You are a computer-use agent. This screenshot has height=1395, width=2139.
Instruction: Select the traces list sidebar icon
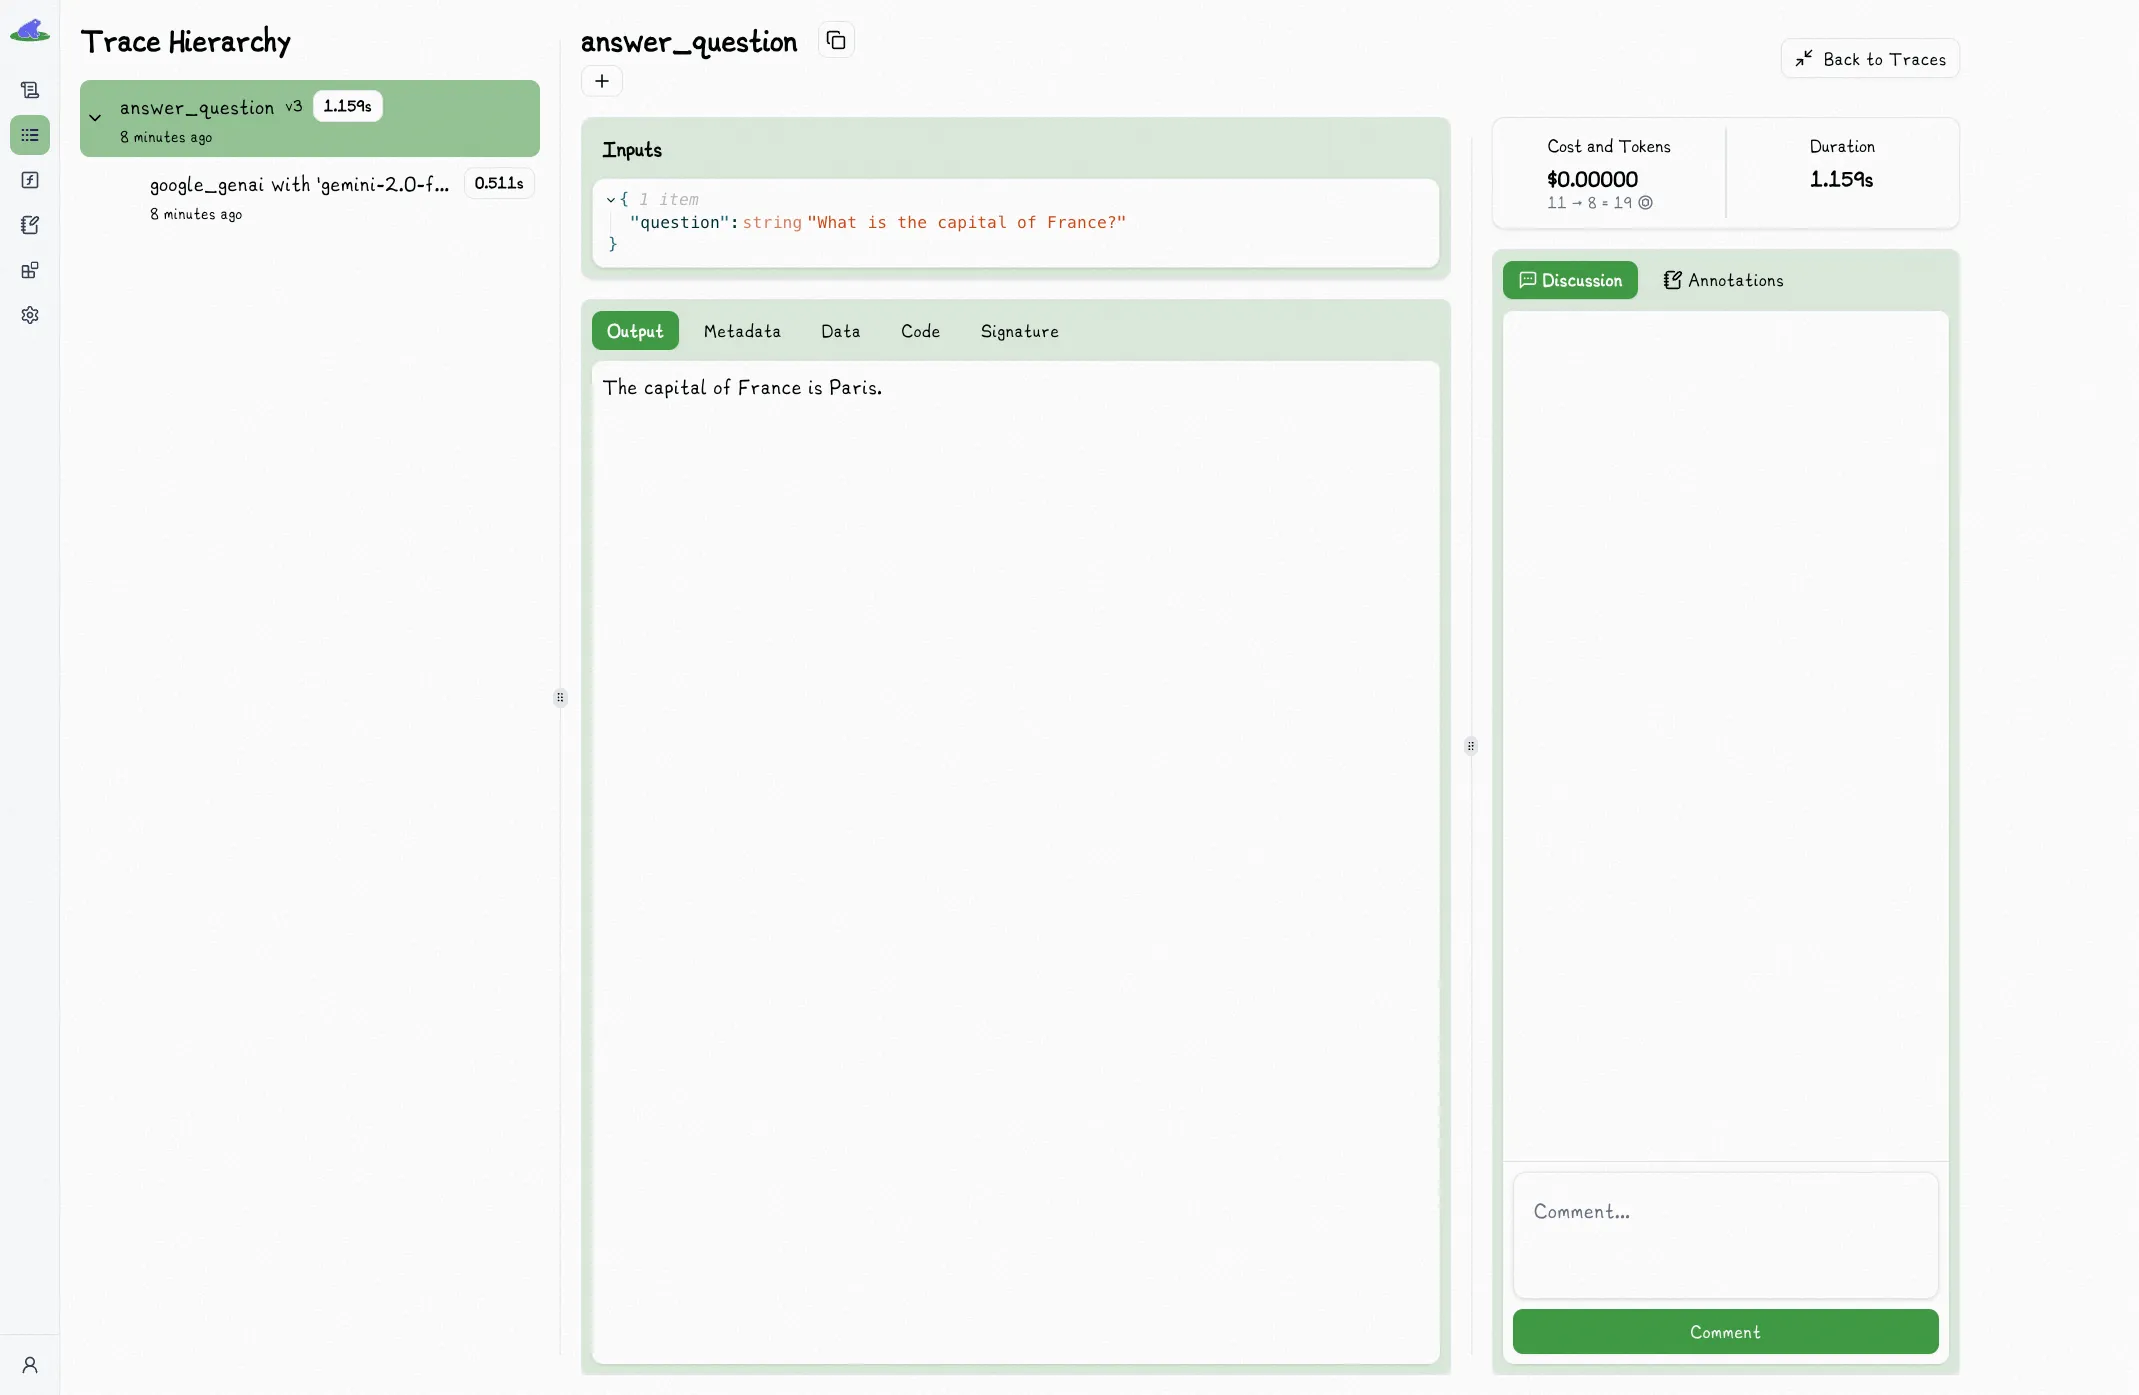(30, 135)
